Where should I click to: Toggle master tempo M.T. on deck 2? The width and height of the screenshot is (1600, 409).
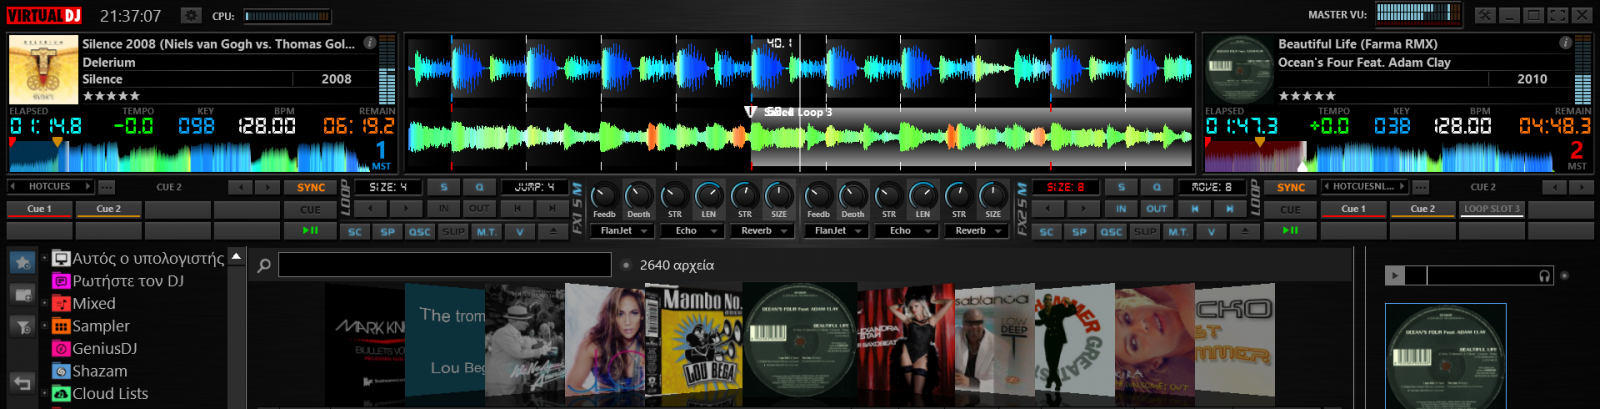point(1179,231)
